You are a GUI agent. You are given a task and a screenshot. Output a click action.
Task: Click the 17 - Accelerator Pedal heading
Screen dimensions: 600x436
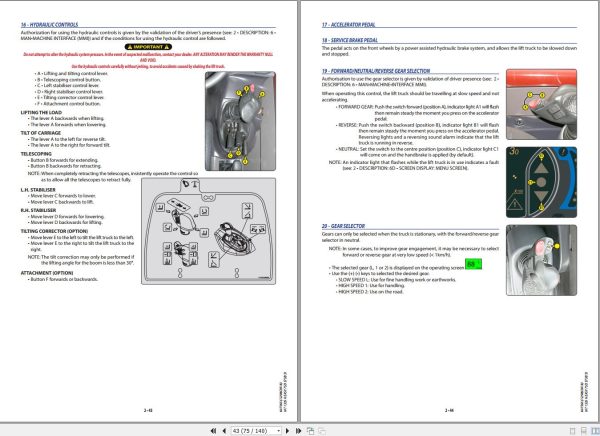pos(348,24)
